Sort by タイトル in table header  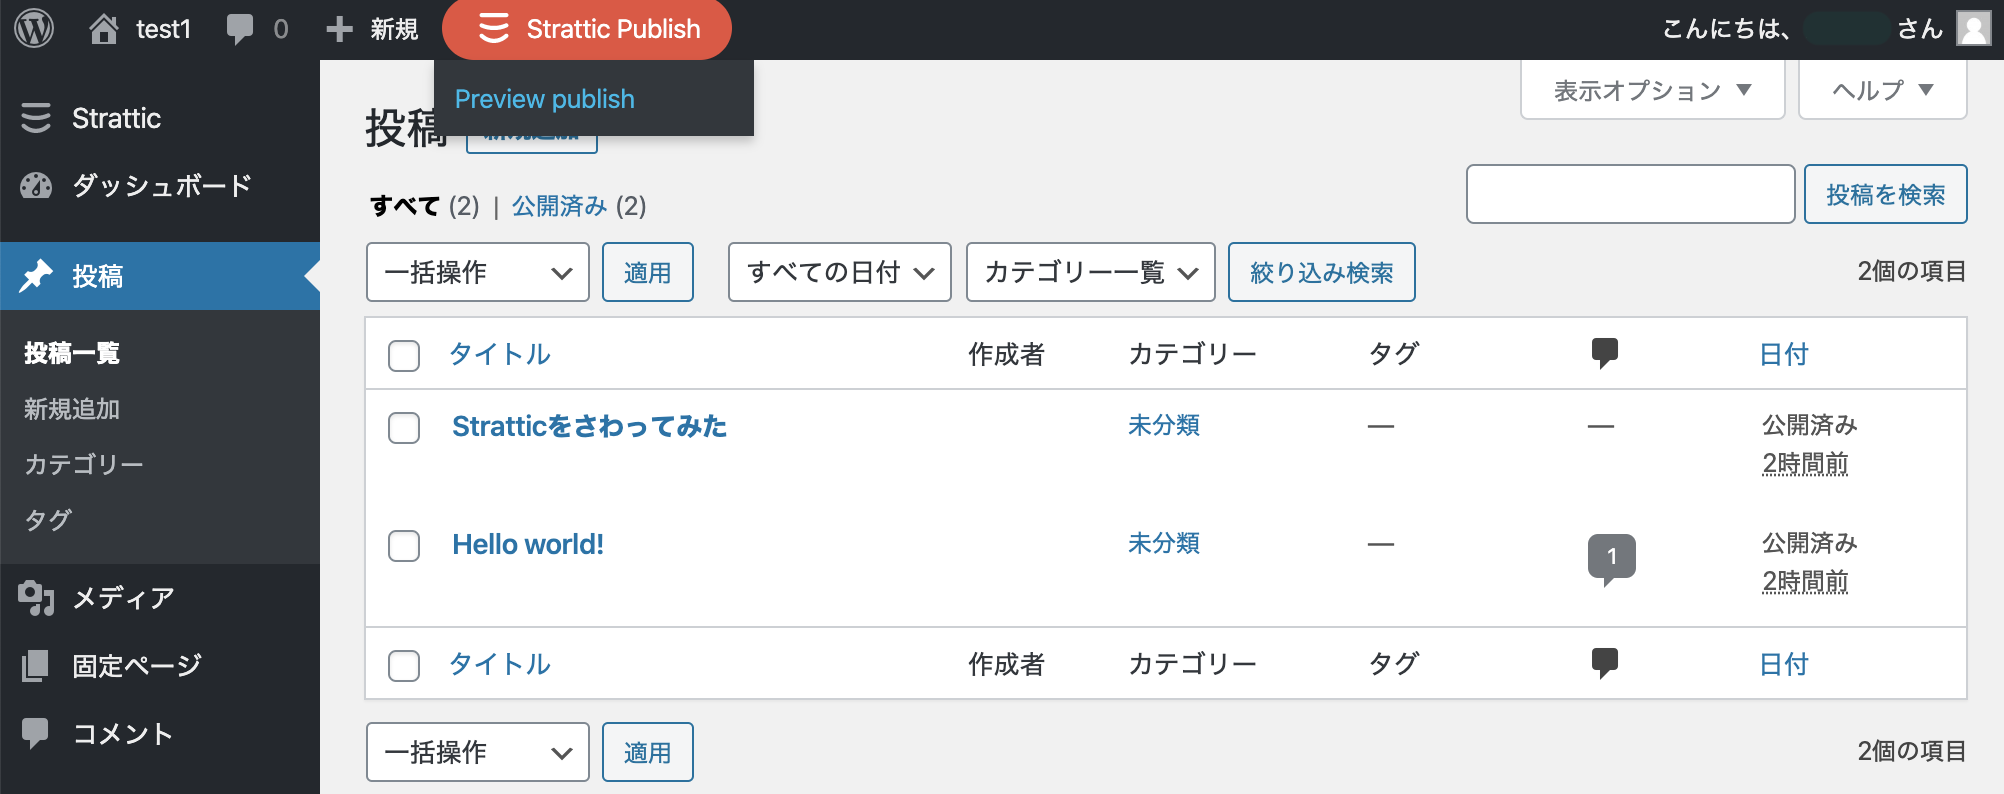tap(500, 354)
